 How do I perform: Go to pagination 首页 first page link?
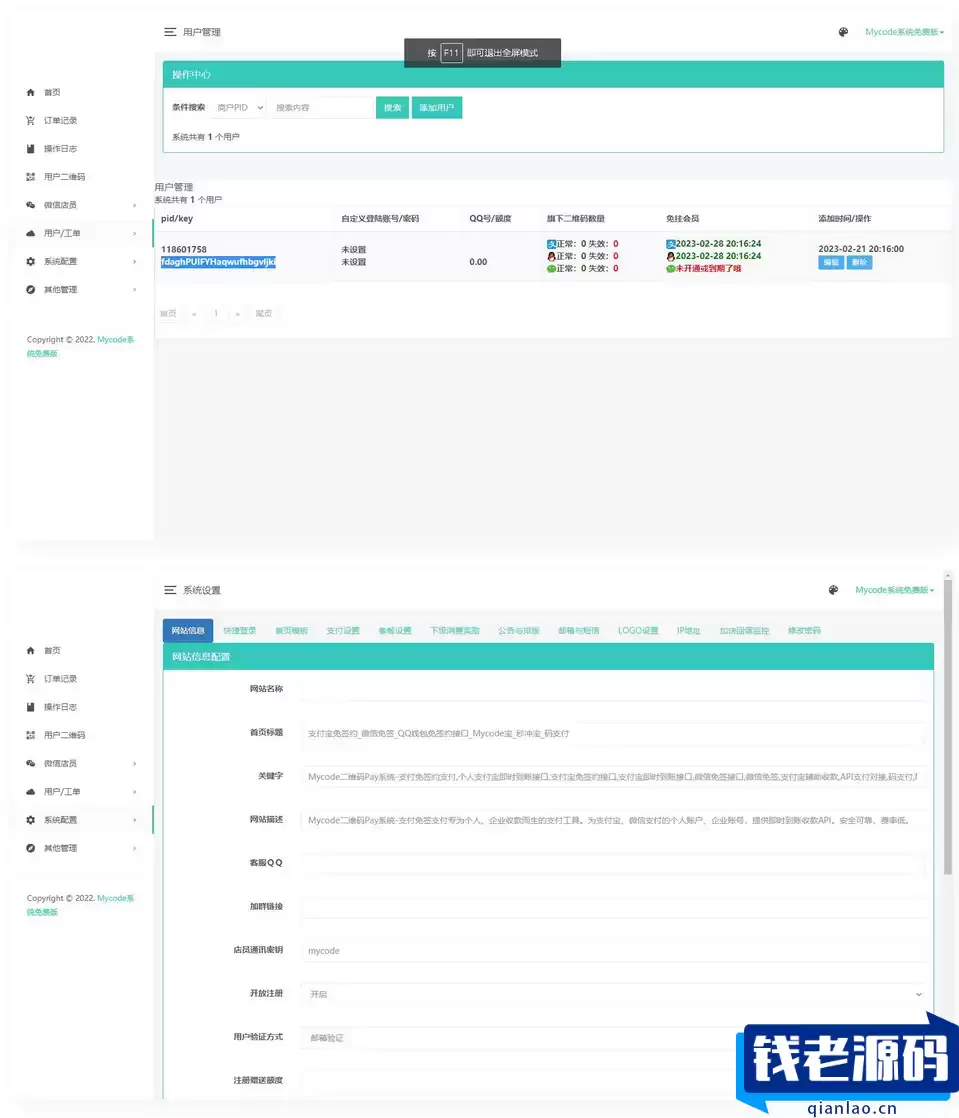(x=168, y=314)
